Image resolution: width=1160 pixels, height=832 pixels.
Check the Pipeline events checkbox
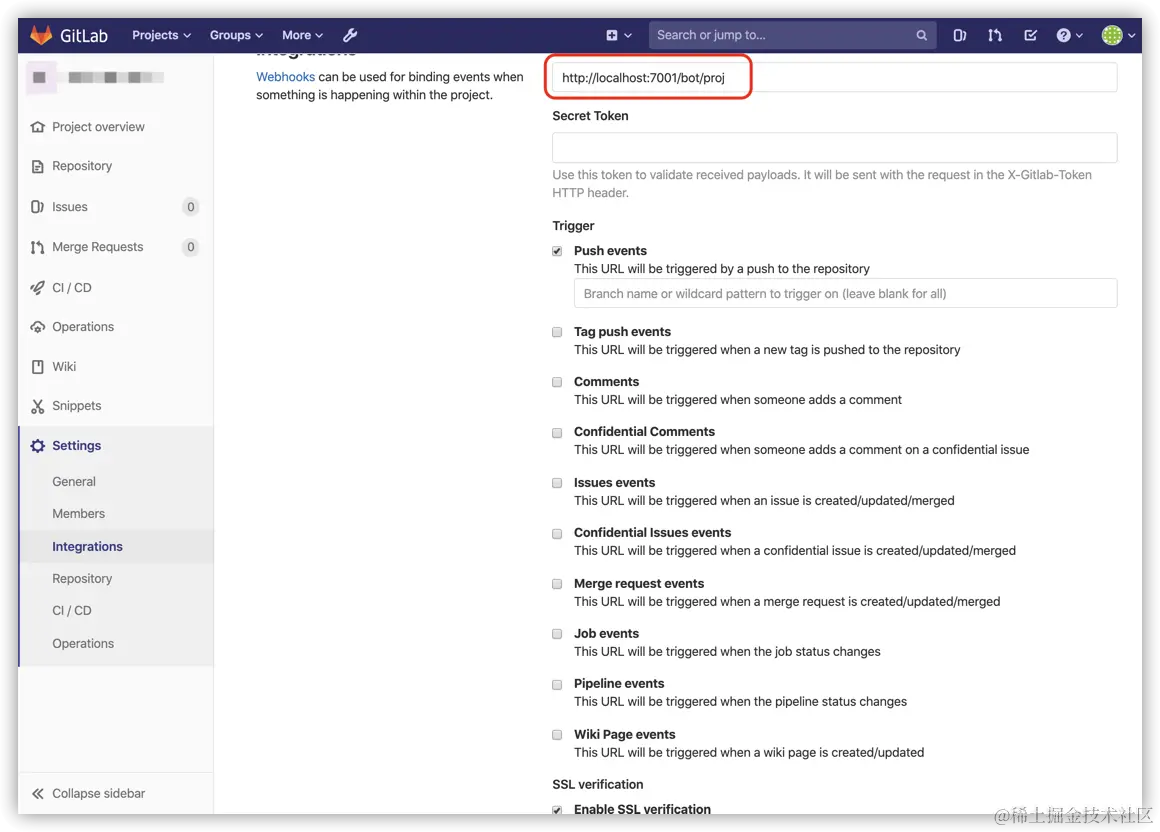tap(557, 685)
